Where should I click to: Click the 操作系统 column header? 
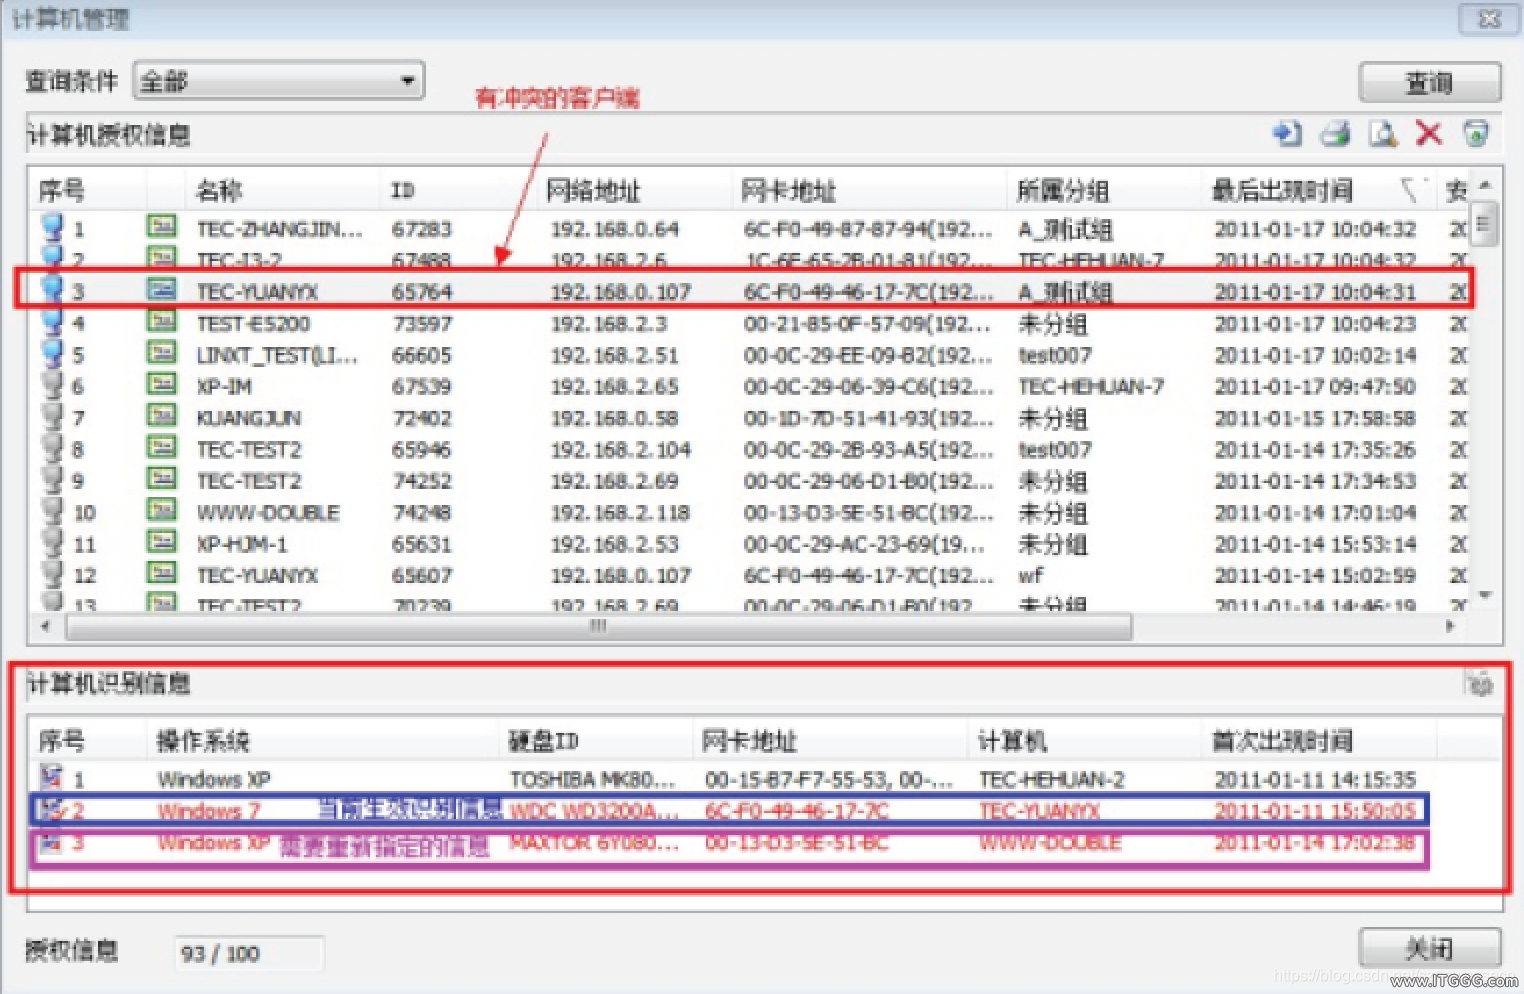(322, 741)
